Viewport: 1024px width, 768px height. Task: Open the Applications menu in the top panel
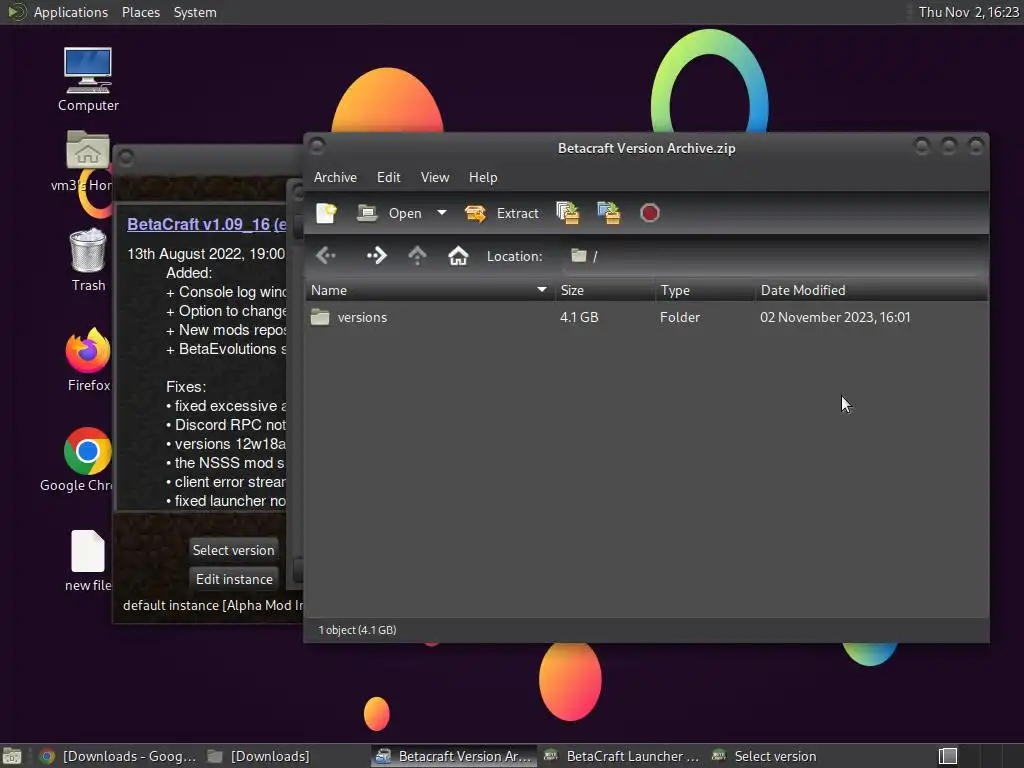point(71,12)
